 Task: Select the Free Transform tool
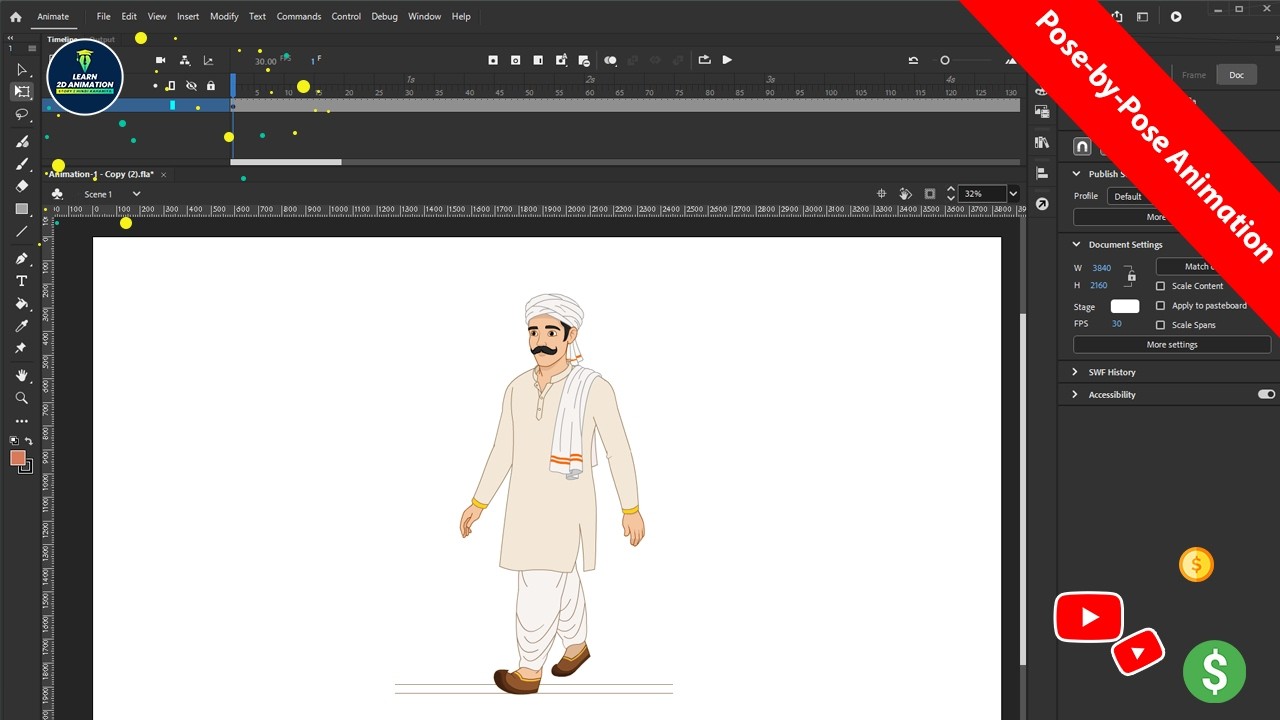pyautogui.click(x=22, y=92)
